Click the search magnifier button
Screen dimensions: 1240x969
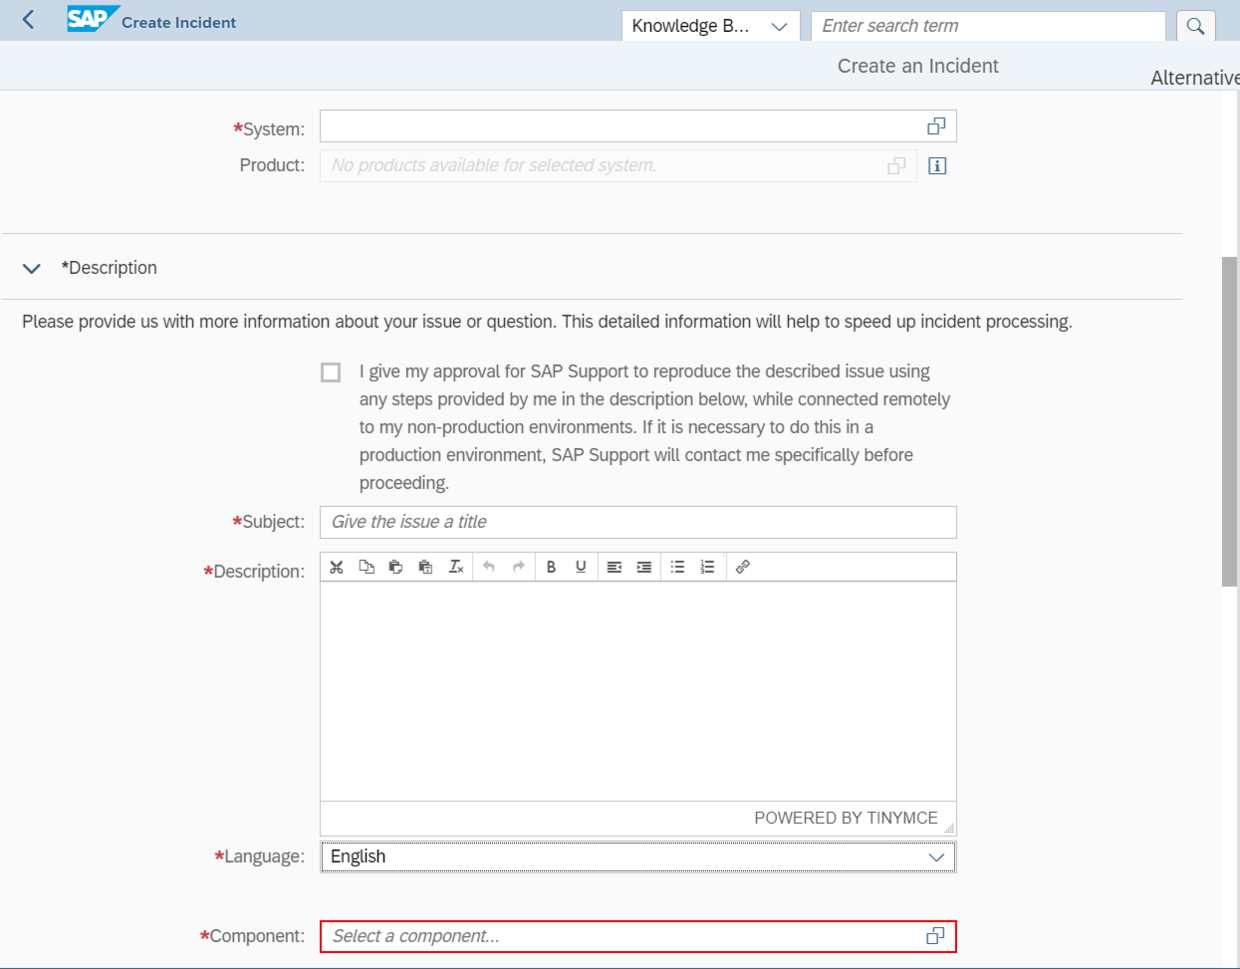pos(1195,26)
